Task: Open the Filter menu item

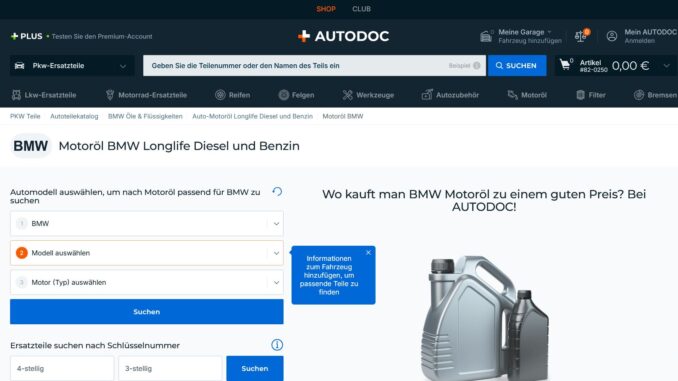Action: tap(591, 95)
